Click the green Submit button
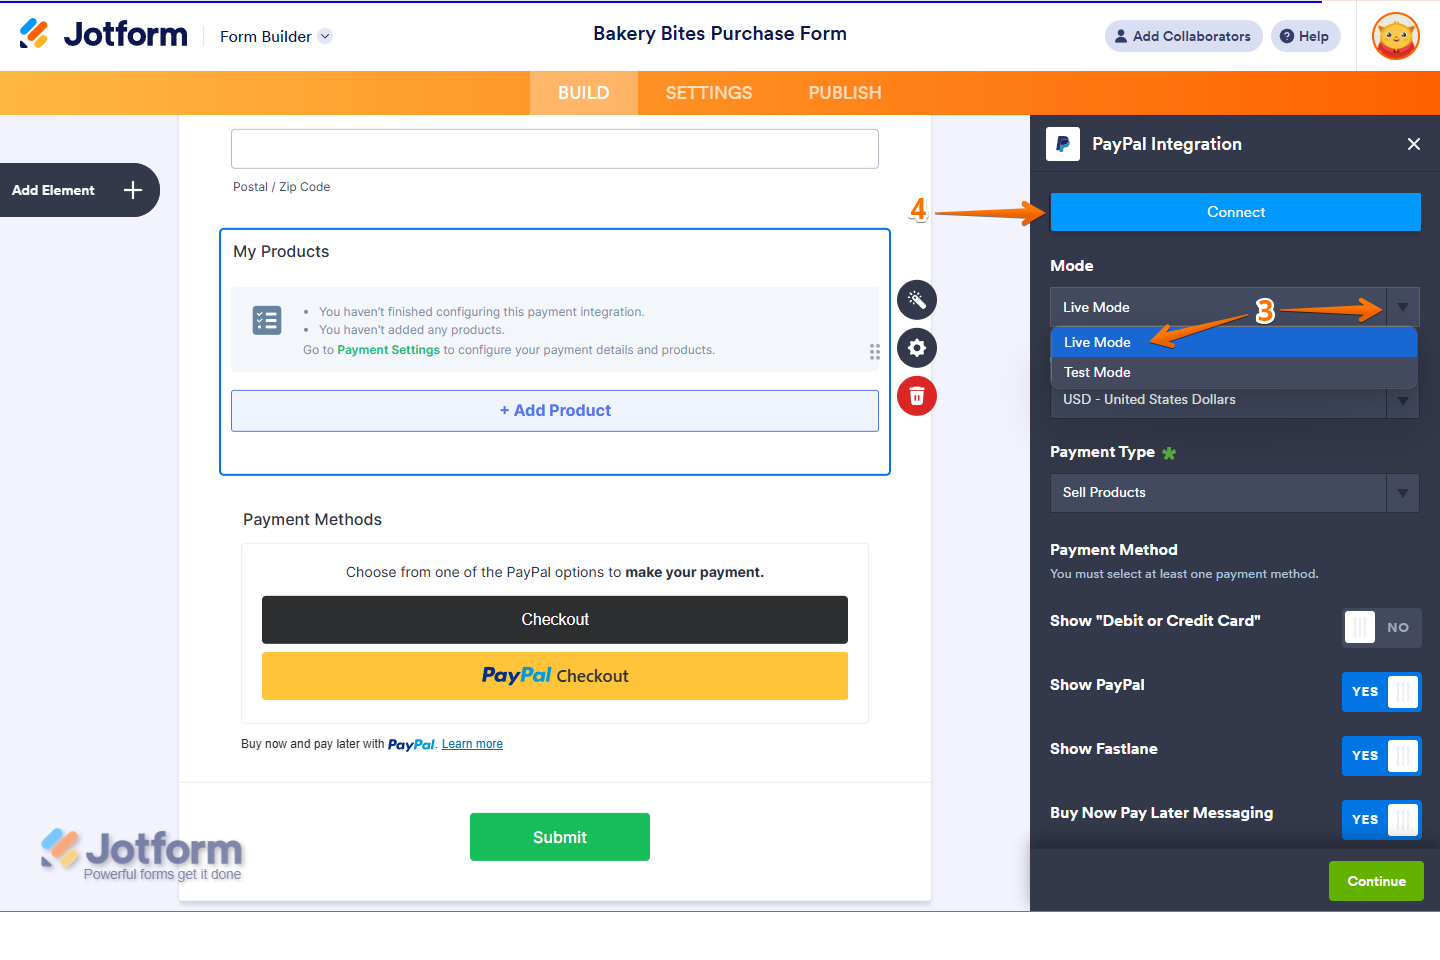This screenshot has height=960, width=1440. coord(560,837)
